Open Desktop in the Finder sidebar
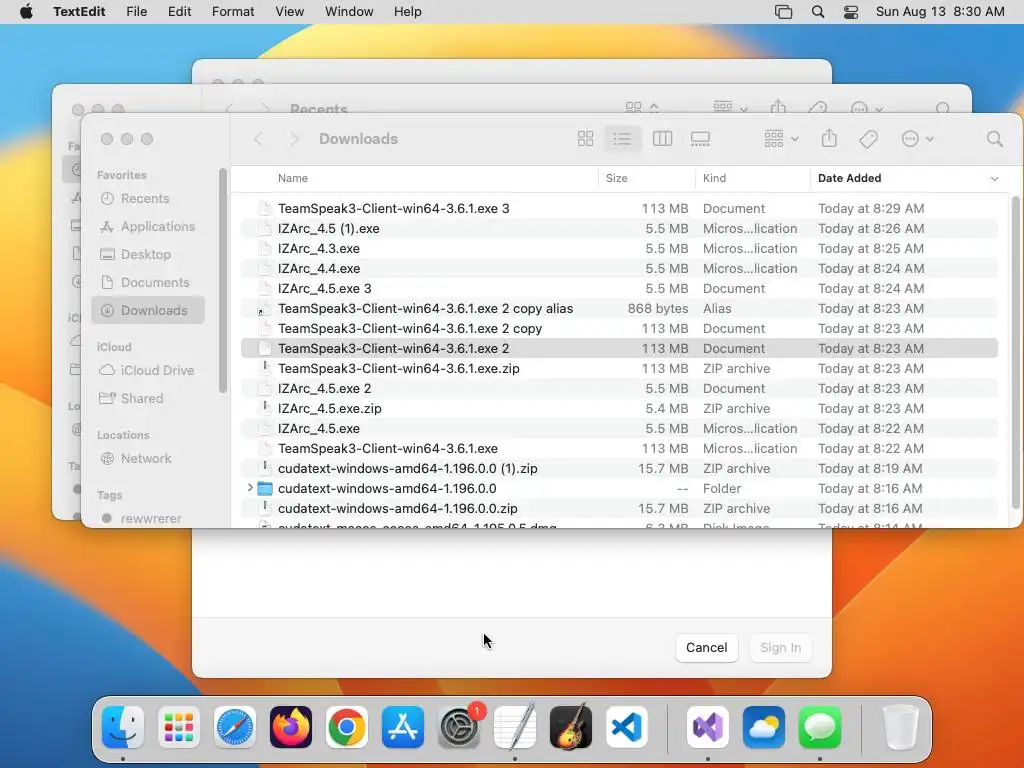This screenshot has height=768, width=1024. click(x=148, y=255)
